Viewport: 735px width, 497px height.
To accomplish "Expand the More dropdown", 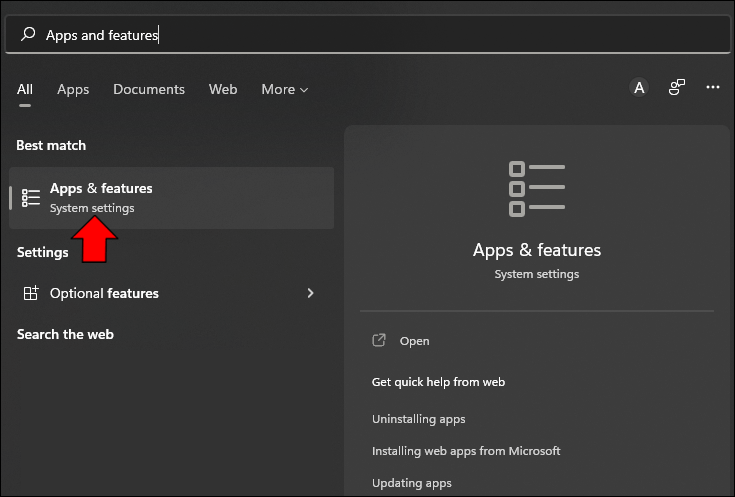I will [x=285, y=89].
